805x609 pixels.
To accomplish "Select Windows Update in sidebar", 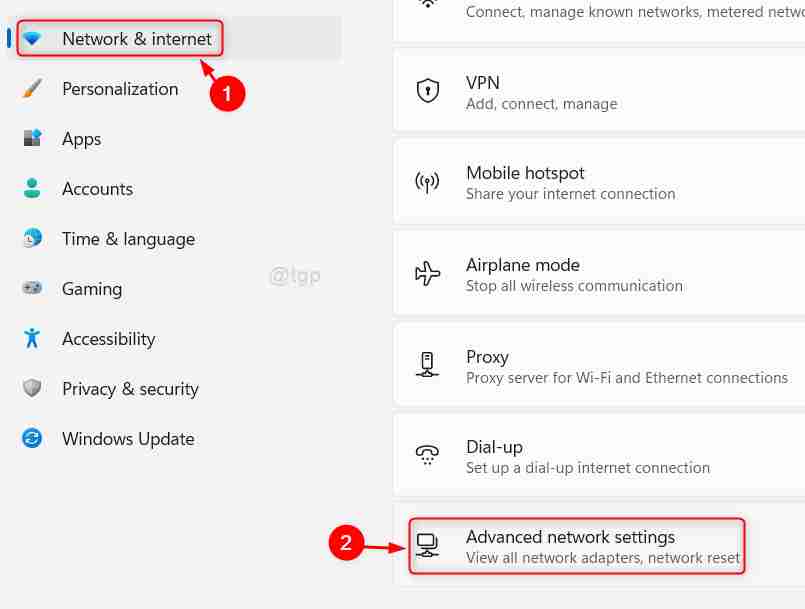I will [128, 438].
